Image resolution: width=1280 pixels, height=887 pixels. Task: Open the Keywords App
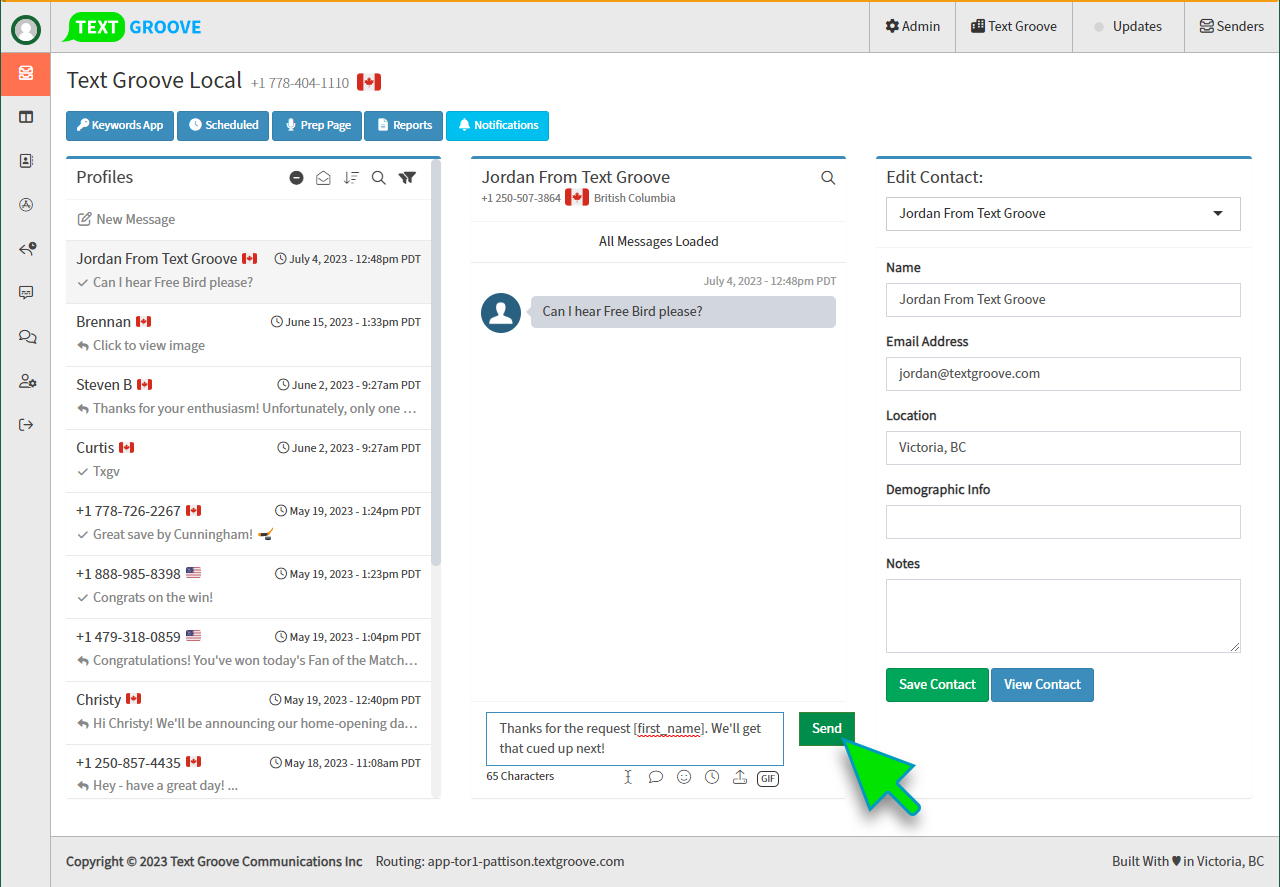point(120,126)
